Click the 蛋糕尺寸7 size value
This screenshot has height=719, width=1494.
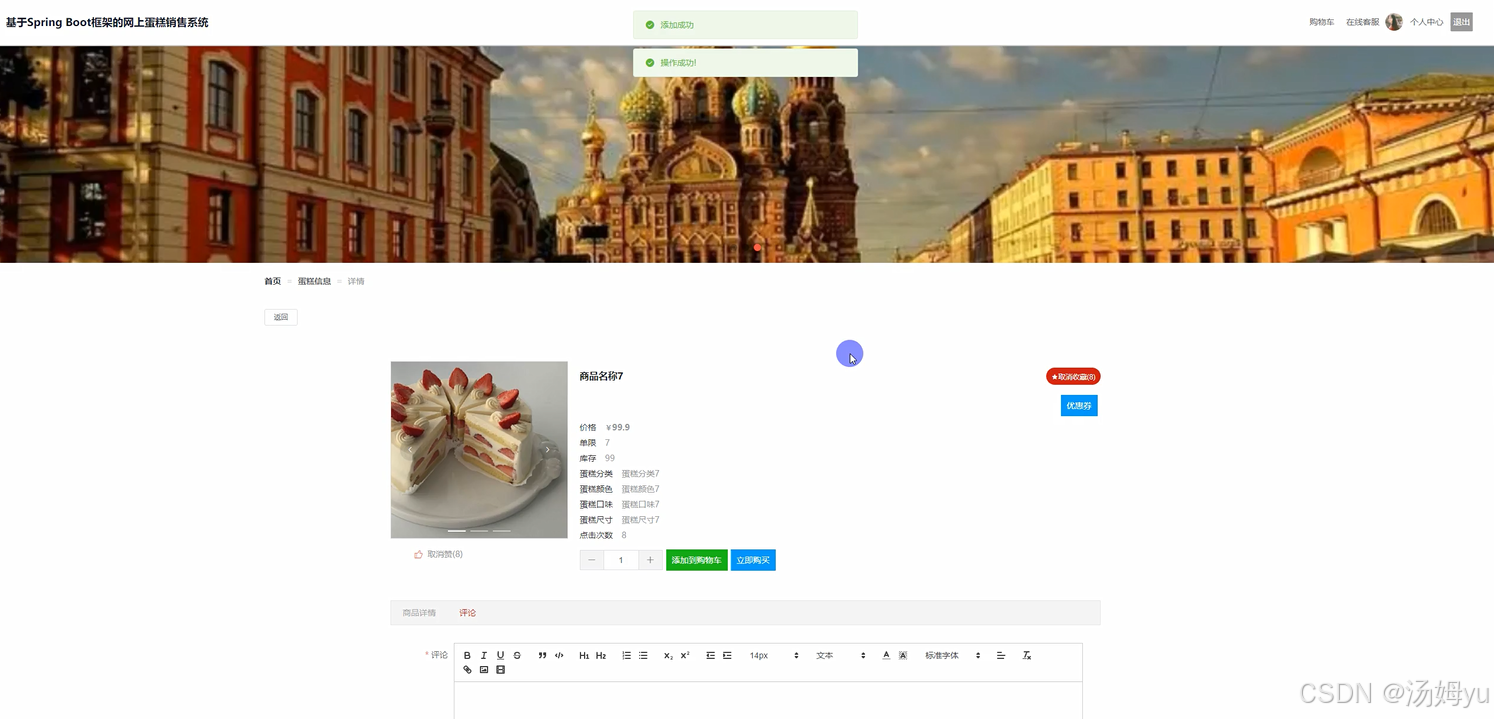[640, 520]
